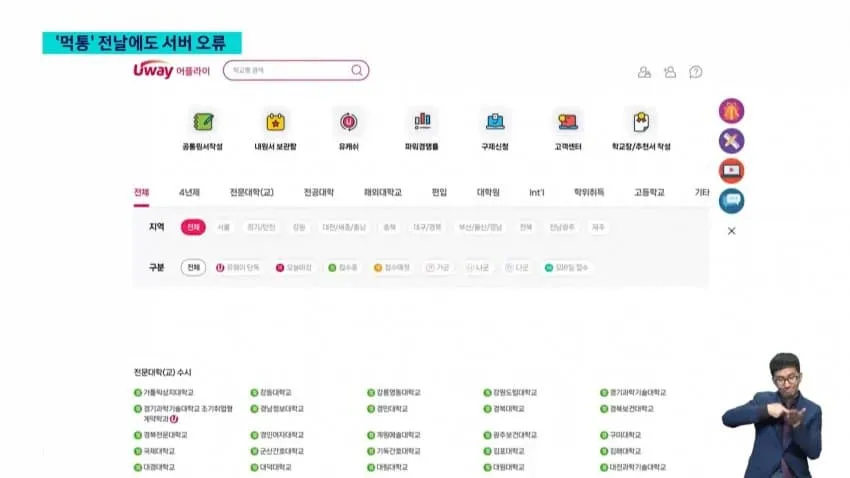This screenshot has width=850, height=478.
Task: Click the Uway 어플라이 logo
Action: pos(171,70)
